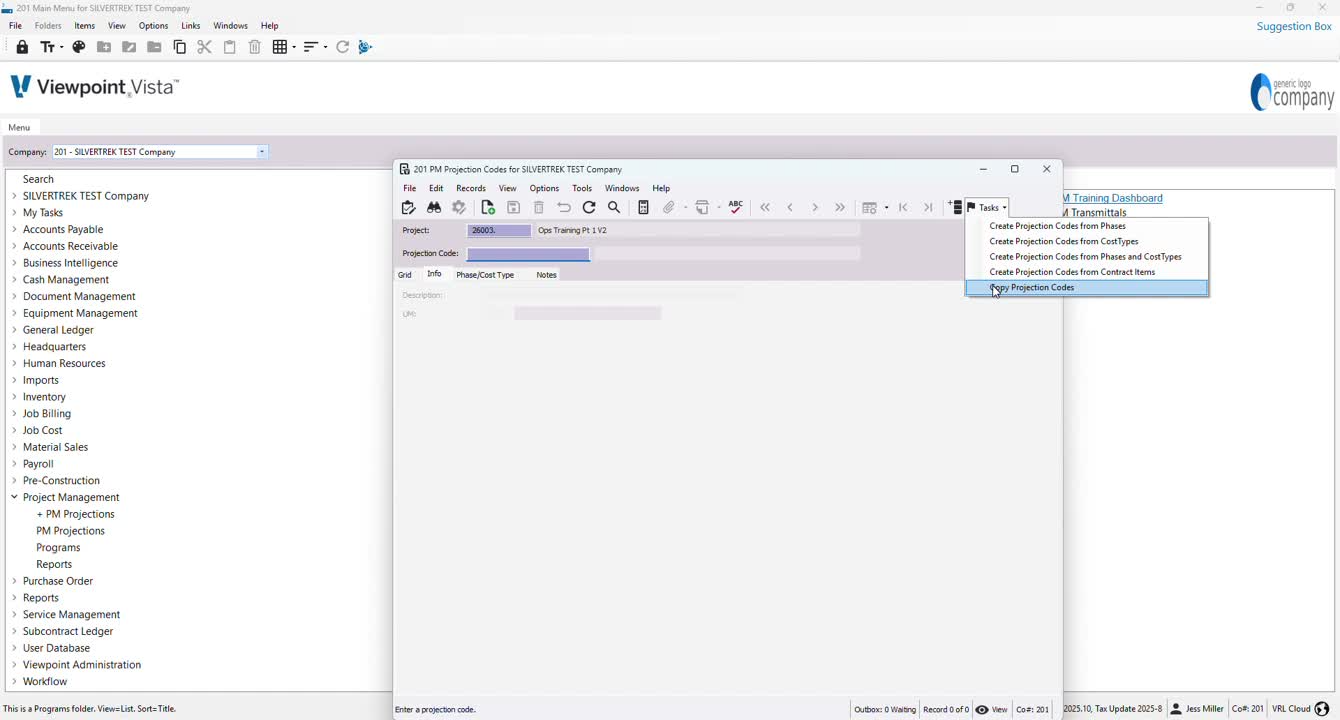Click the Search item in menu tree

click(x=38, y=179)
